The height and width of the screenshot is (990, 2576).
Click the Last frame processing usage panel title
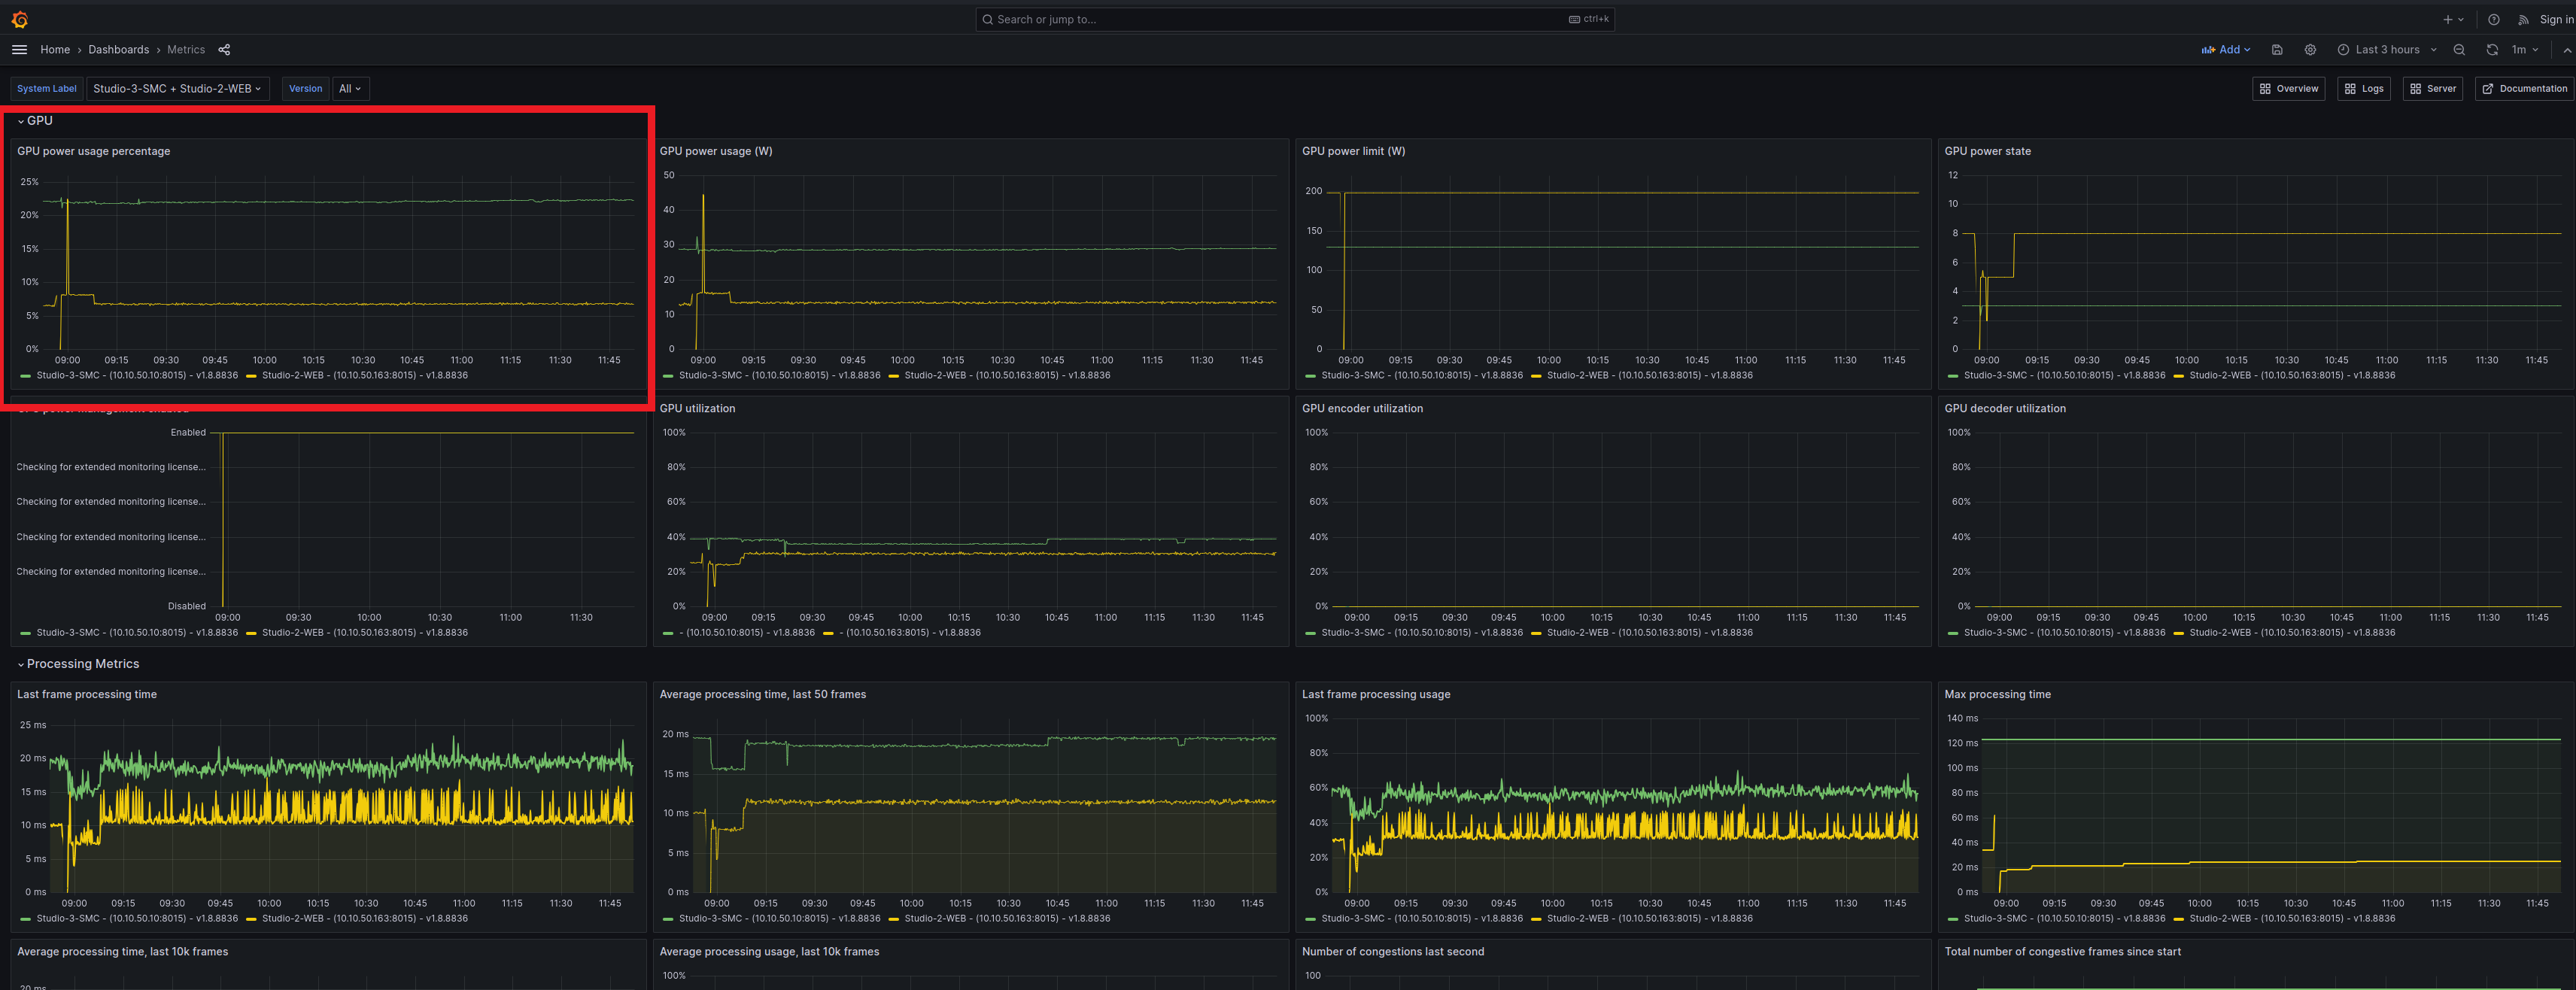tap(1375, 694)
